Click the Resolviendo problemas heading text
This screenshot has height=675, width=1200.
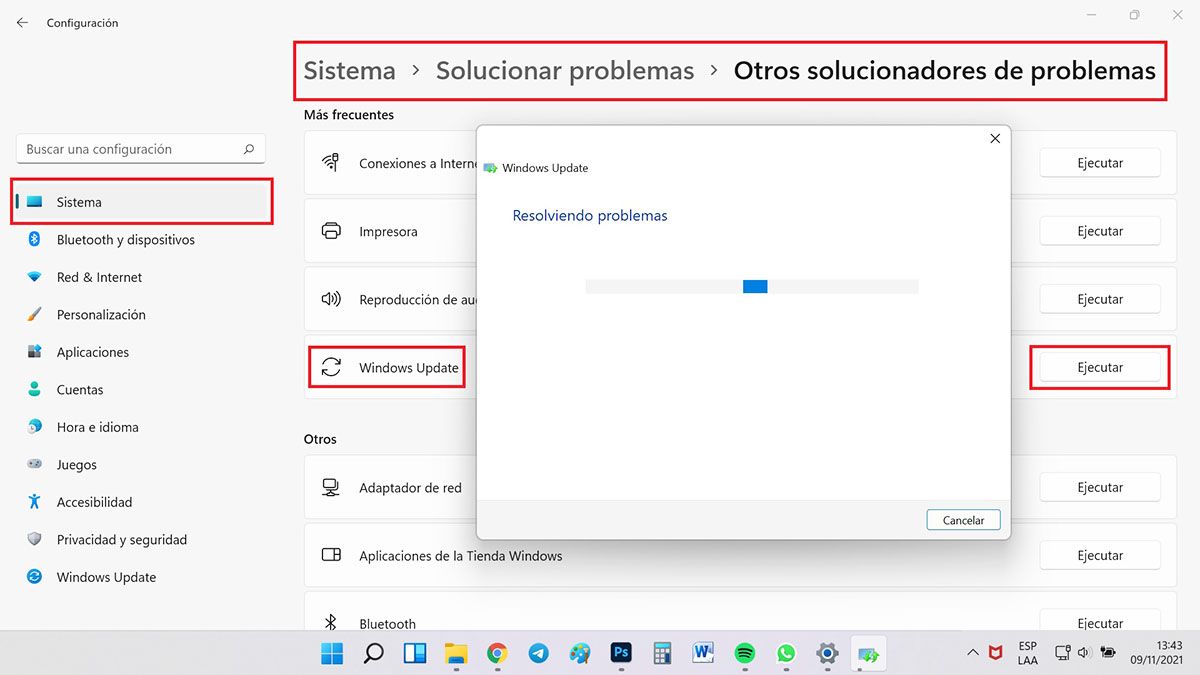pos(590,216)
